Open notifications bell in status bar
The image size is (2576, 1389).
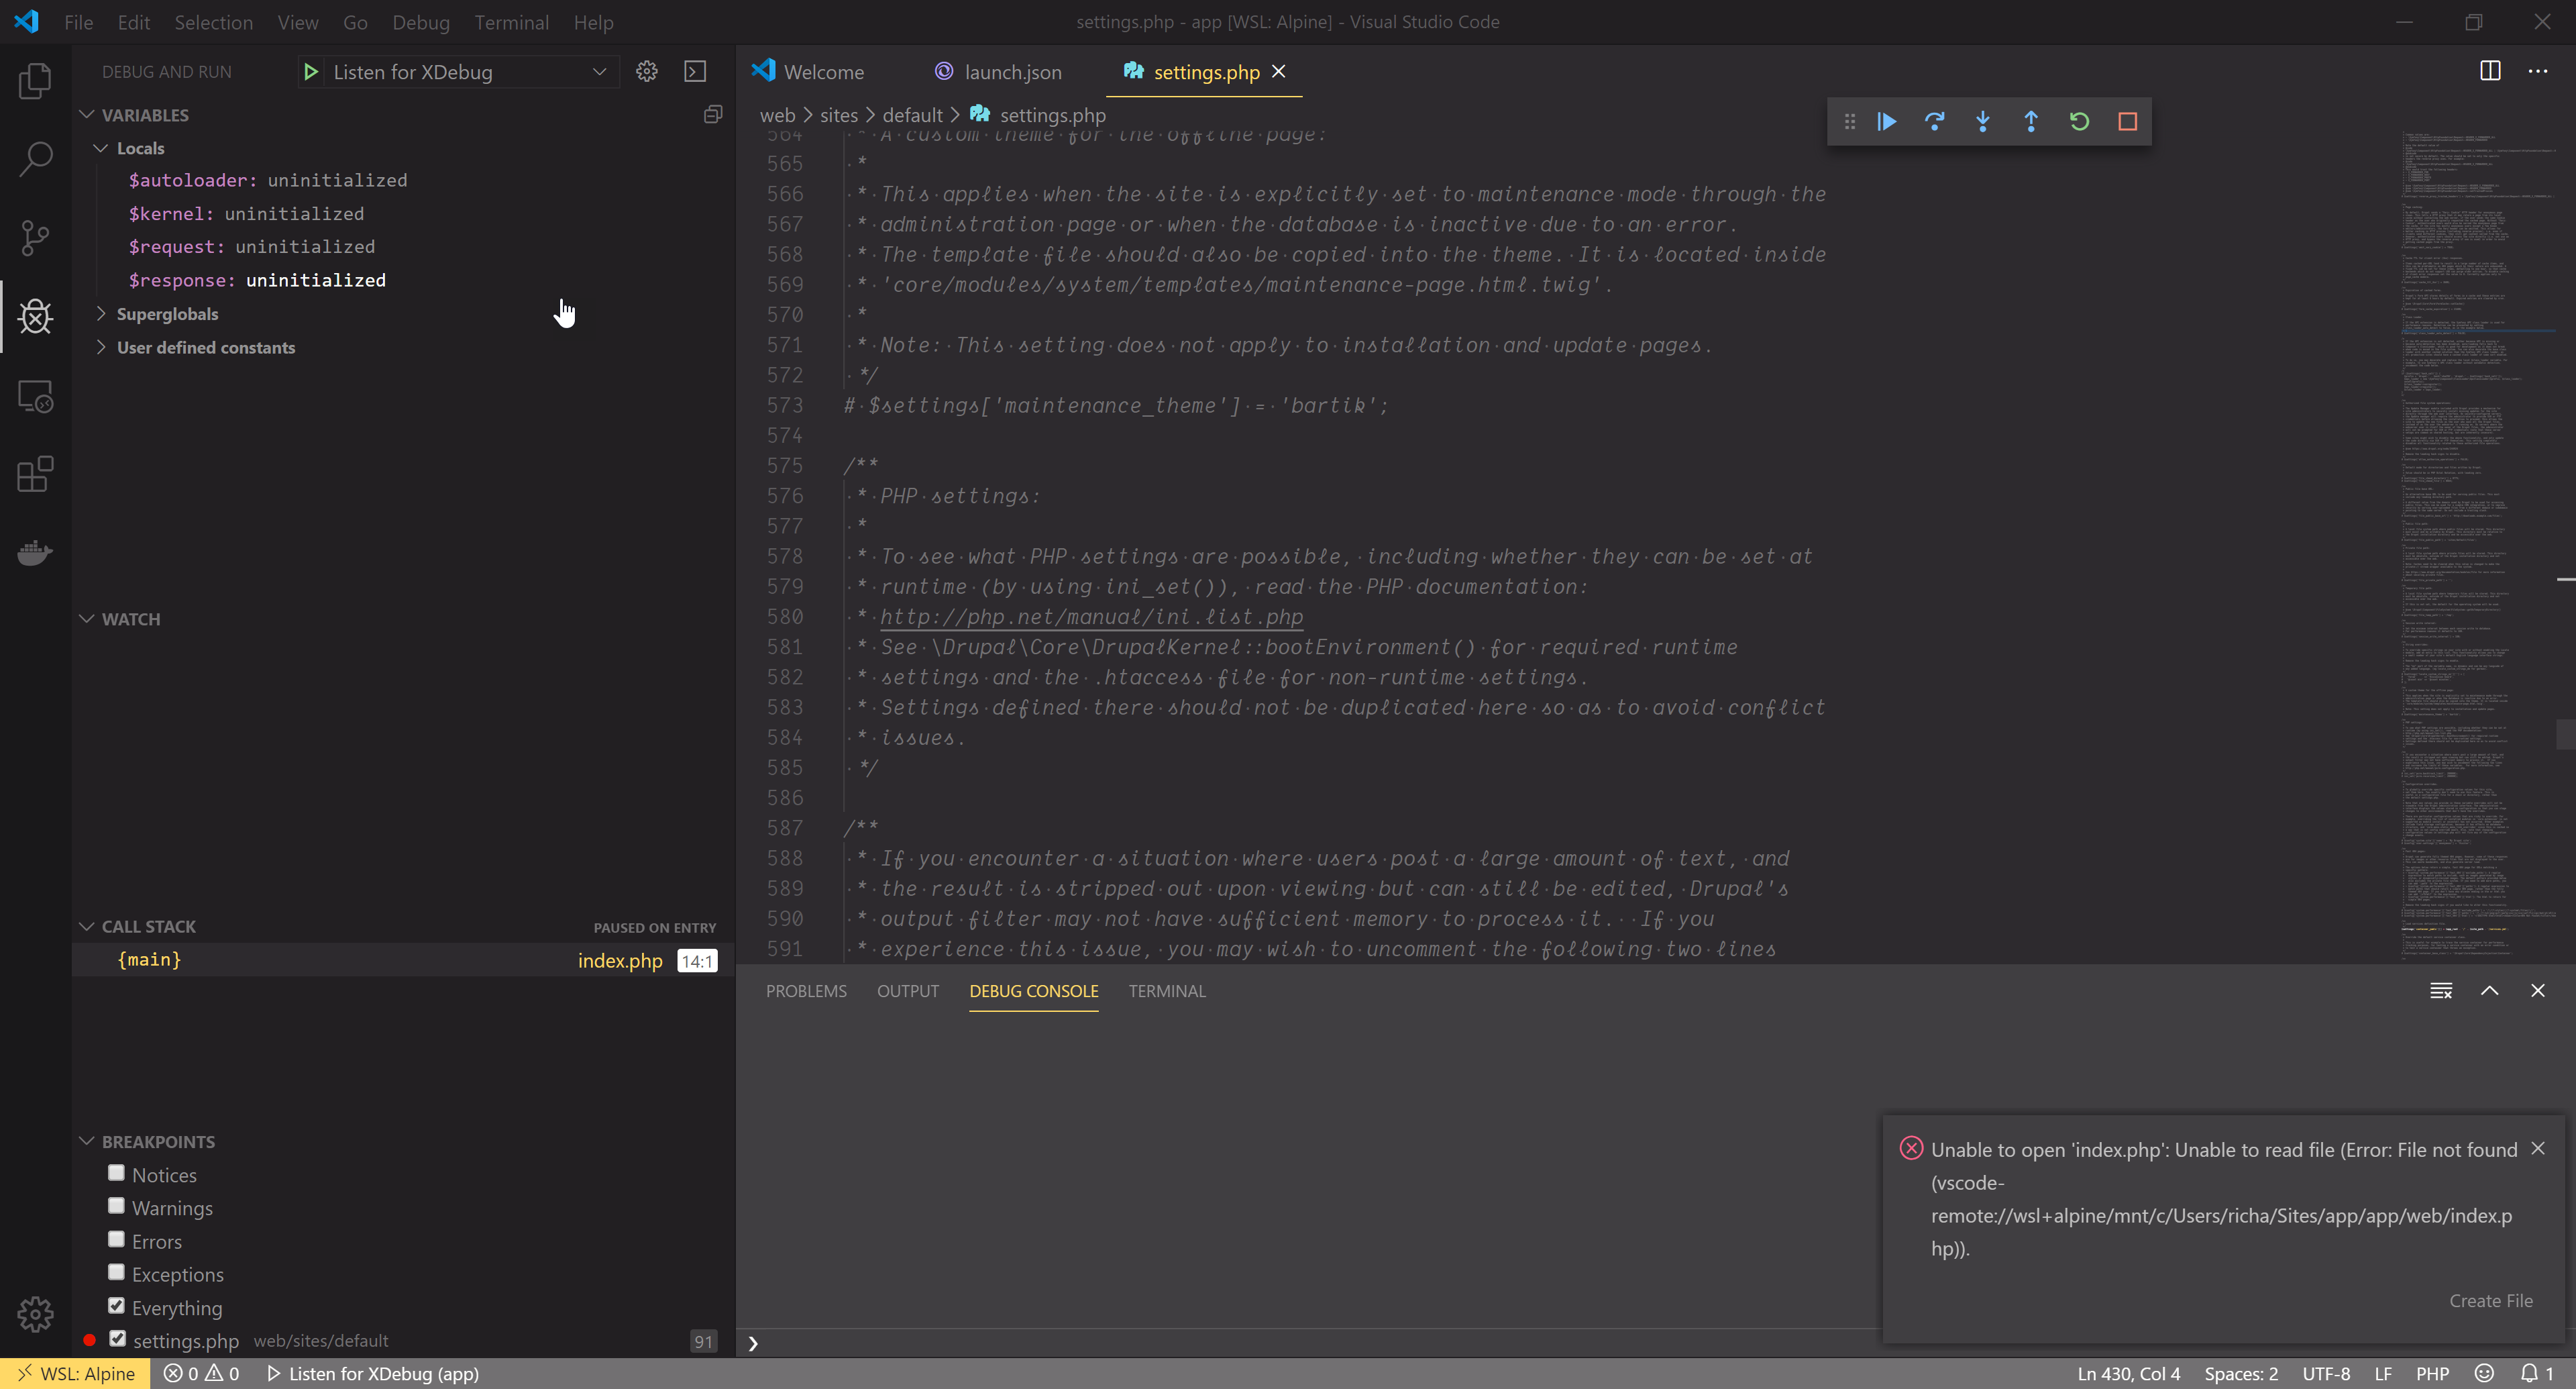point(2537,1374)
